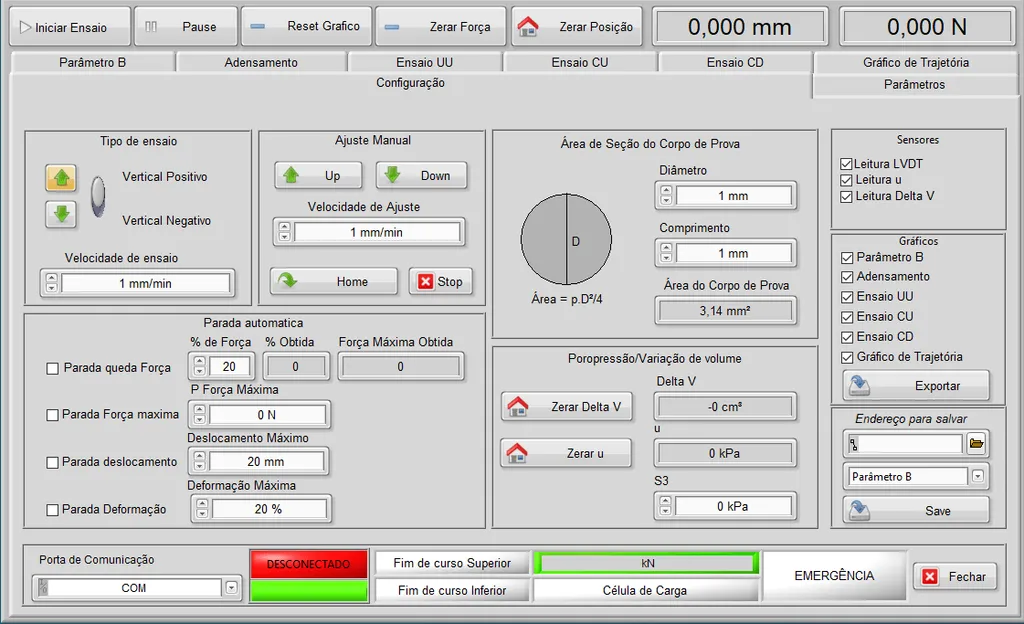Click the Diâmetro value field
The width and height of the screenshot is (1024, 624).
(733, 196)
